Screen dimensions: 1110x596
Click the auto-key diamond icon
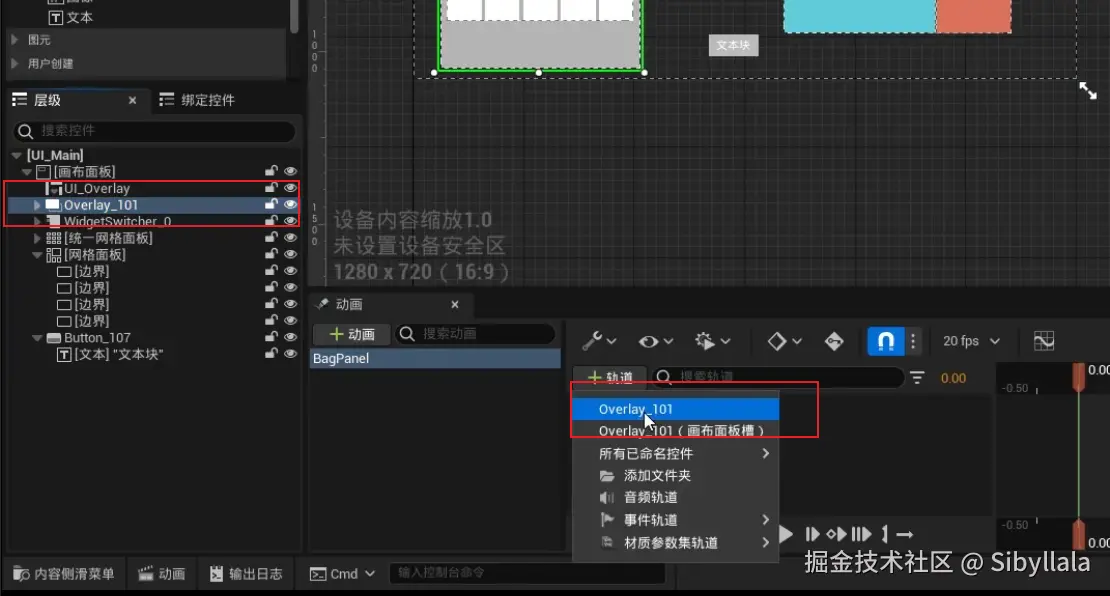pyautogui.click(x=834, y=341)
